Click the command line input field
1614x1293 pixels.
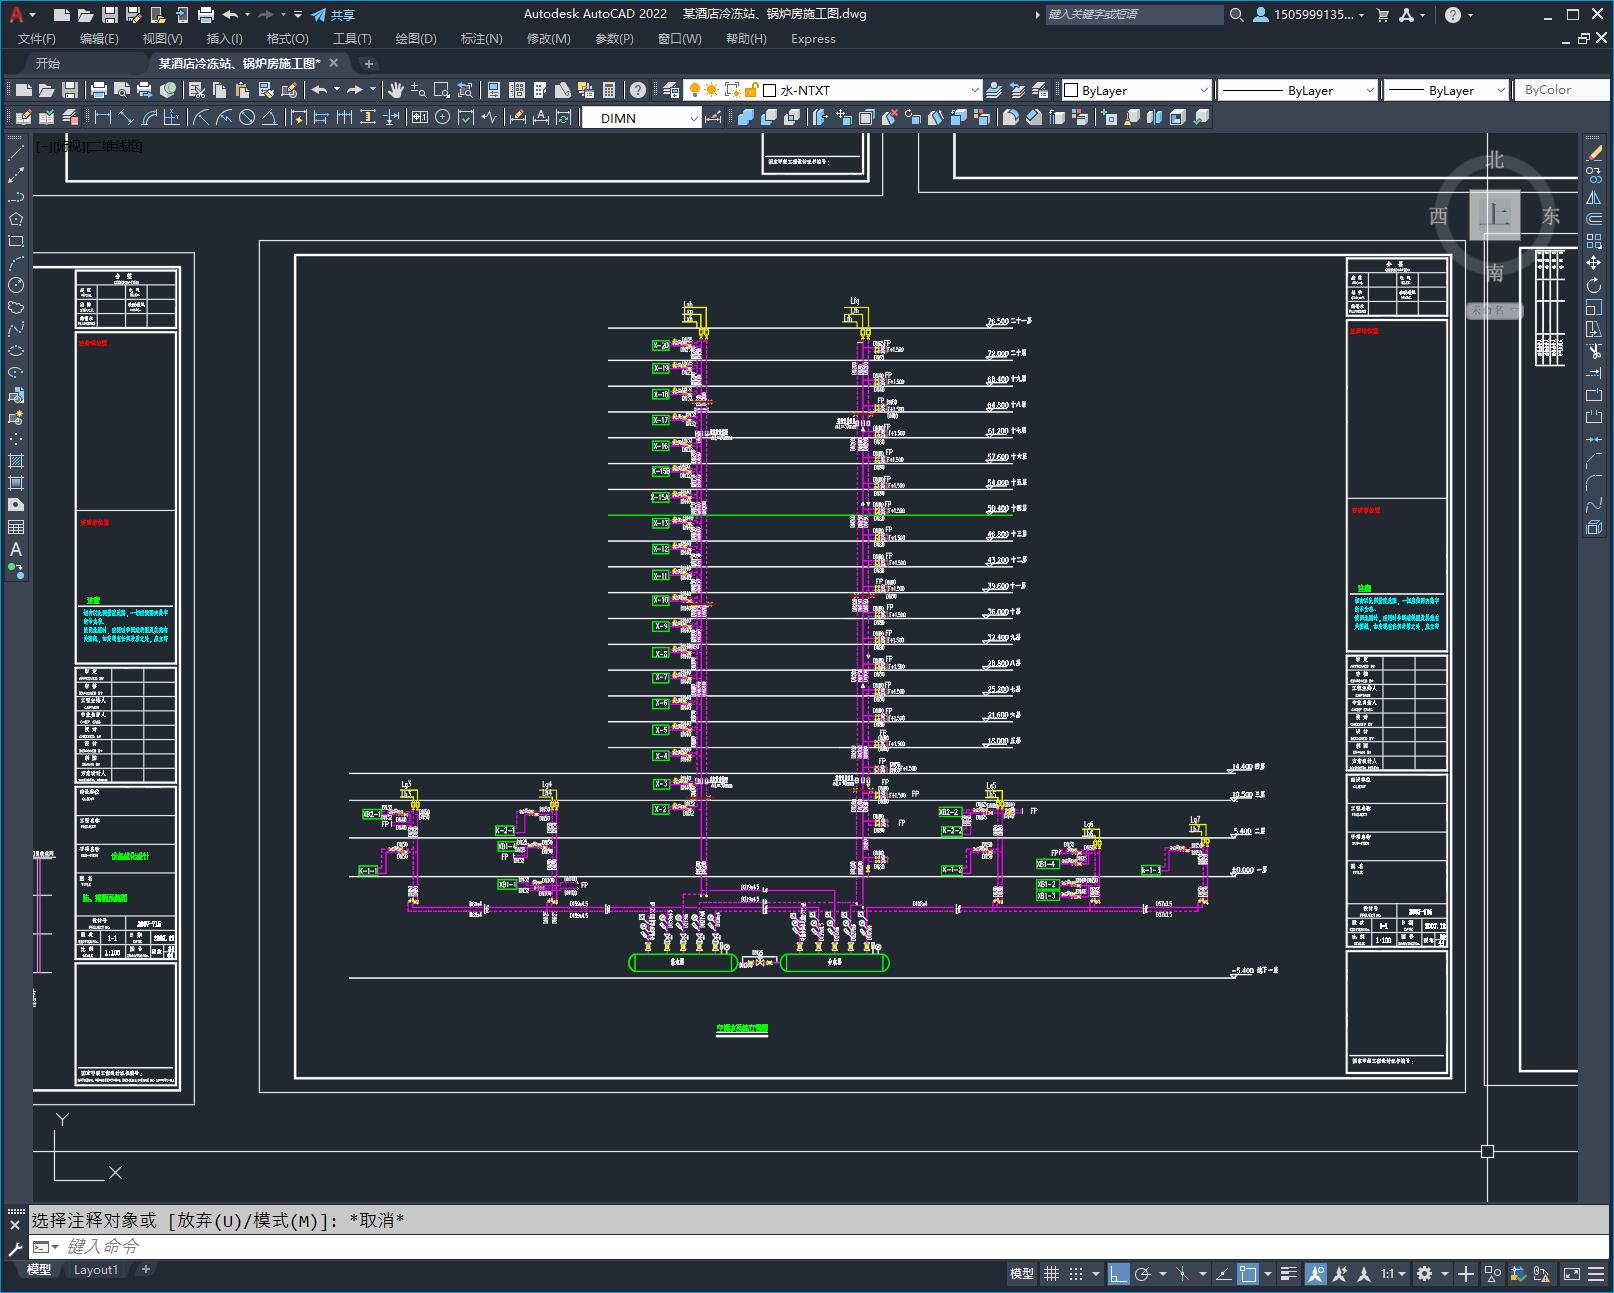pos(820,1247)
